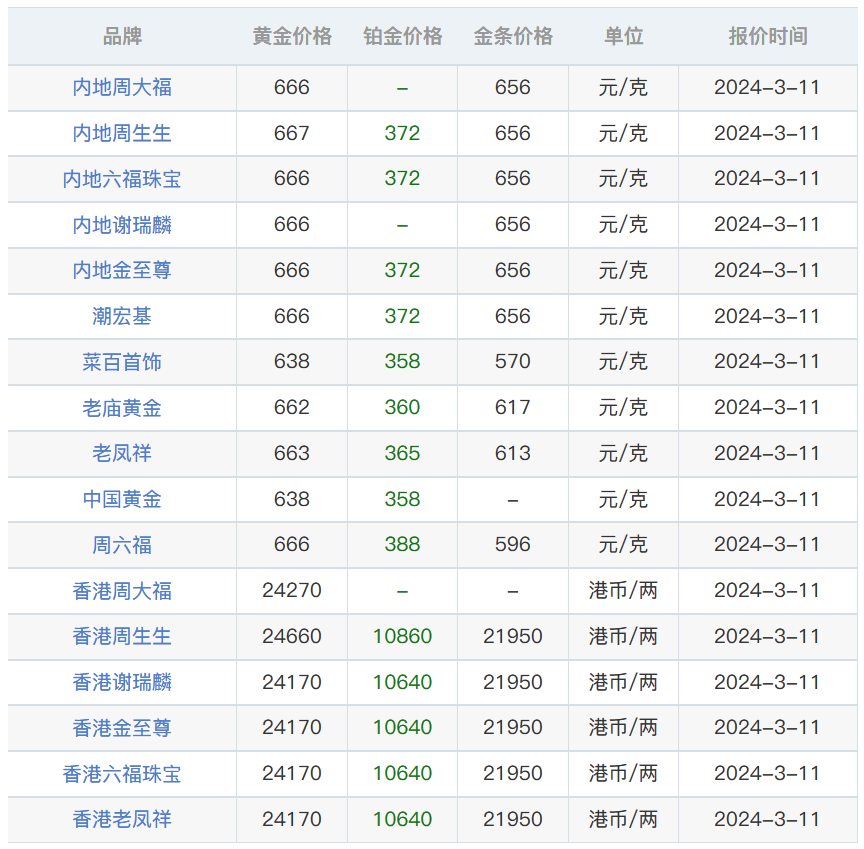
Task: Open the 内地周生生 brand link
Action: coord(122,133)
